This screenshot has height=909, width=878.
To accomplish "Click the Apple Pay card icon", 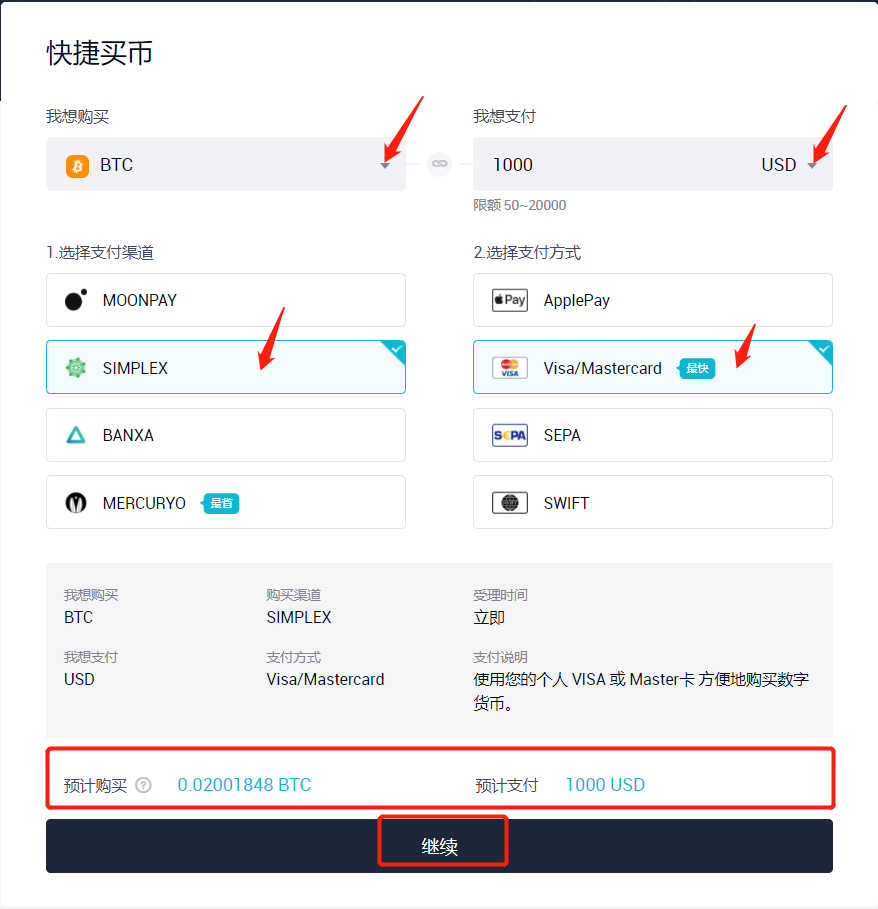I will [x=510, y=300].
